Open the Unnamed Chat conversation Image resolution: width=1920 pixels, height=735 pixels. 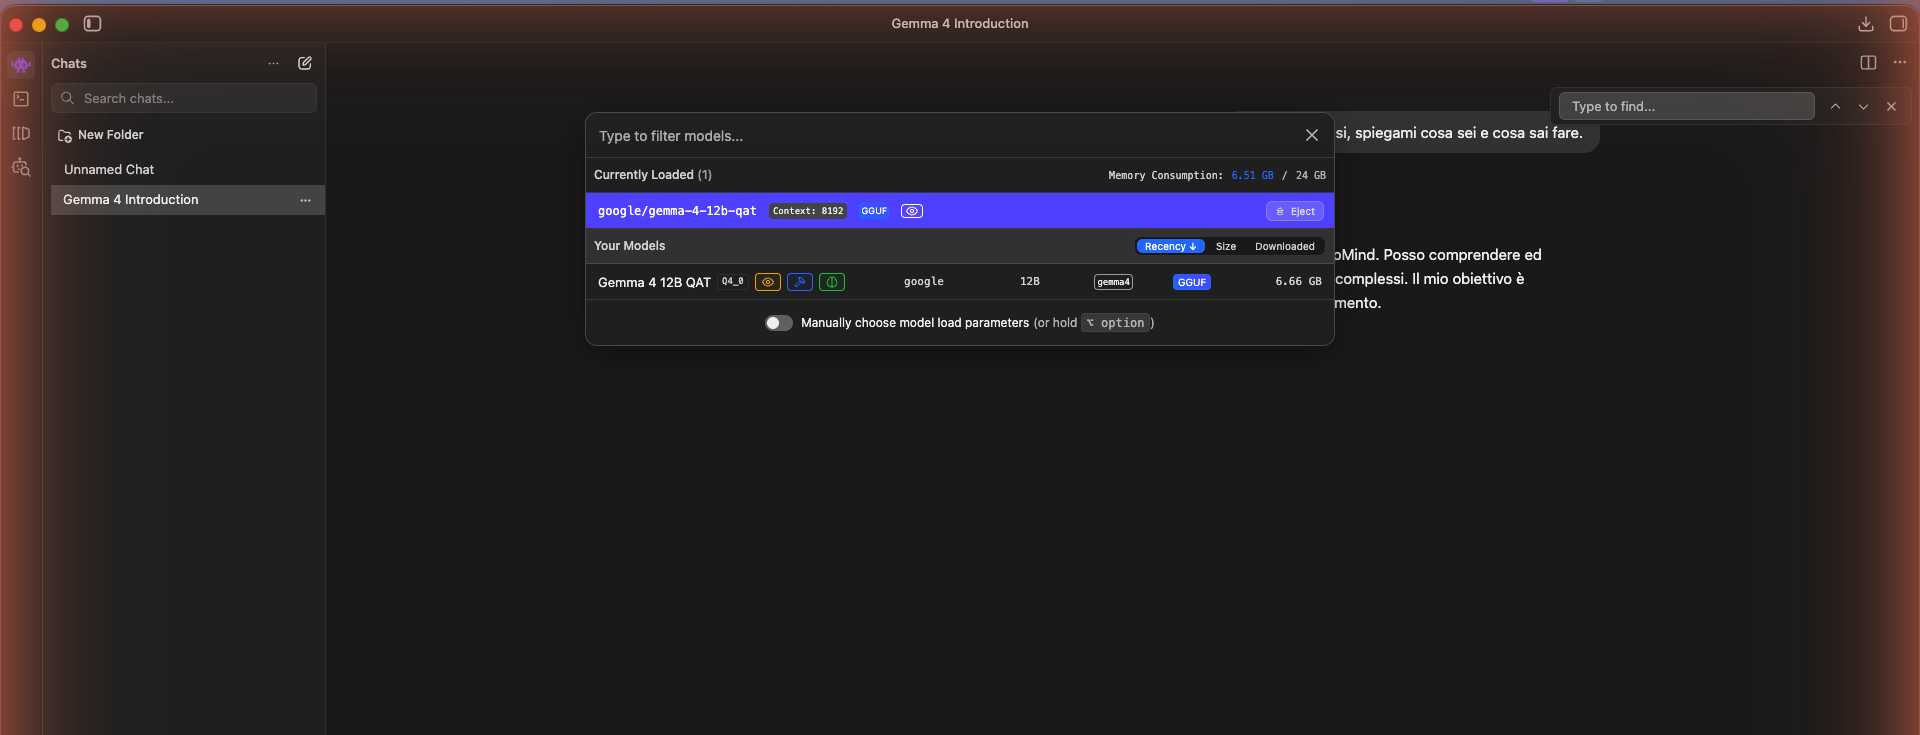[109, 170]
